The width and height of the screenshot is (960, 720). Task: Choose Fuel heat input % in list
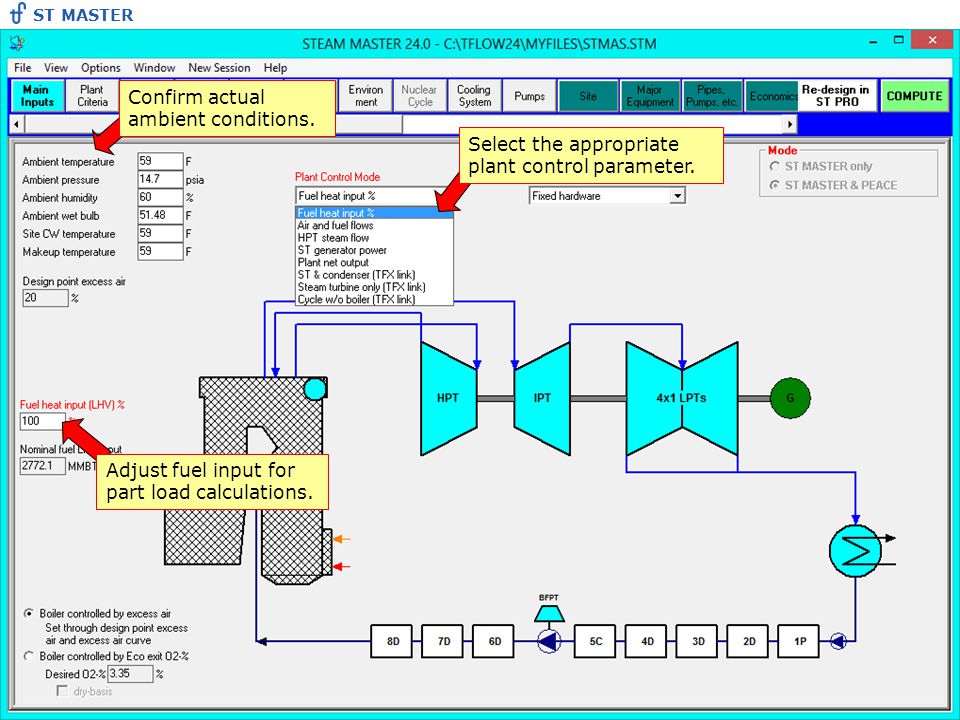coord(374,213)
